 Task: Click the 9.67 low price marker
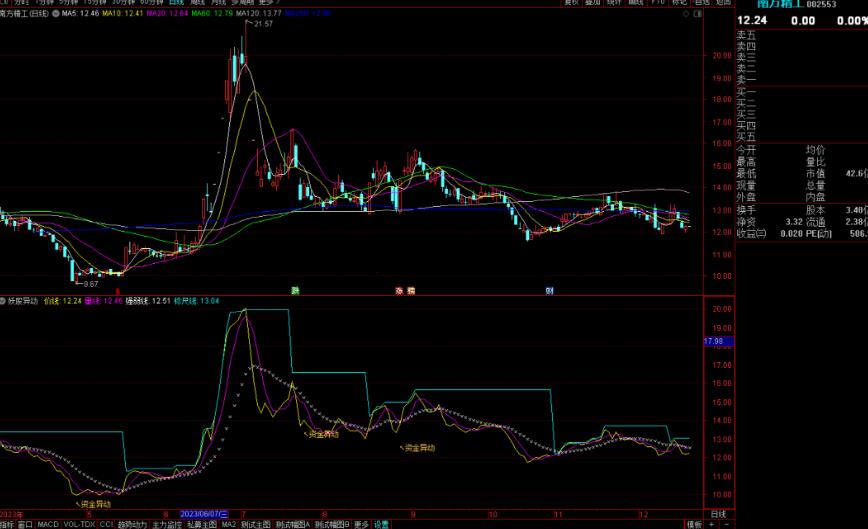pyautogui.click(x=91, y=284)
